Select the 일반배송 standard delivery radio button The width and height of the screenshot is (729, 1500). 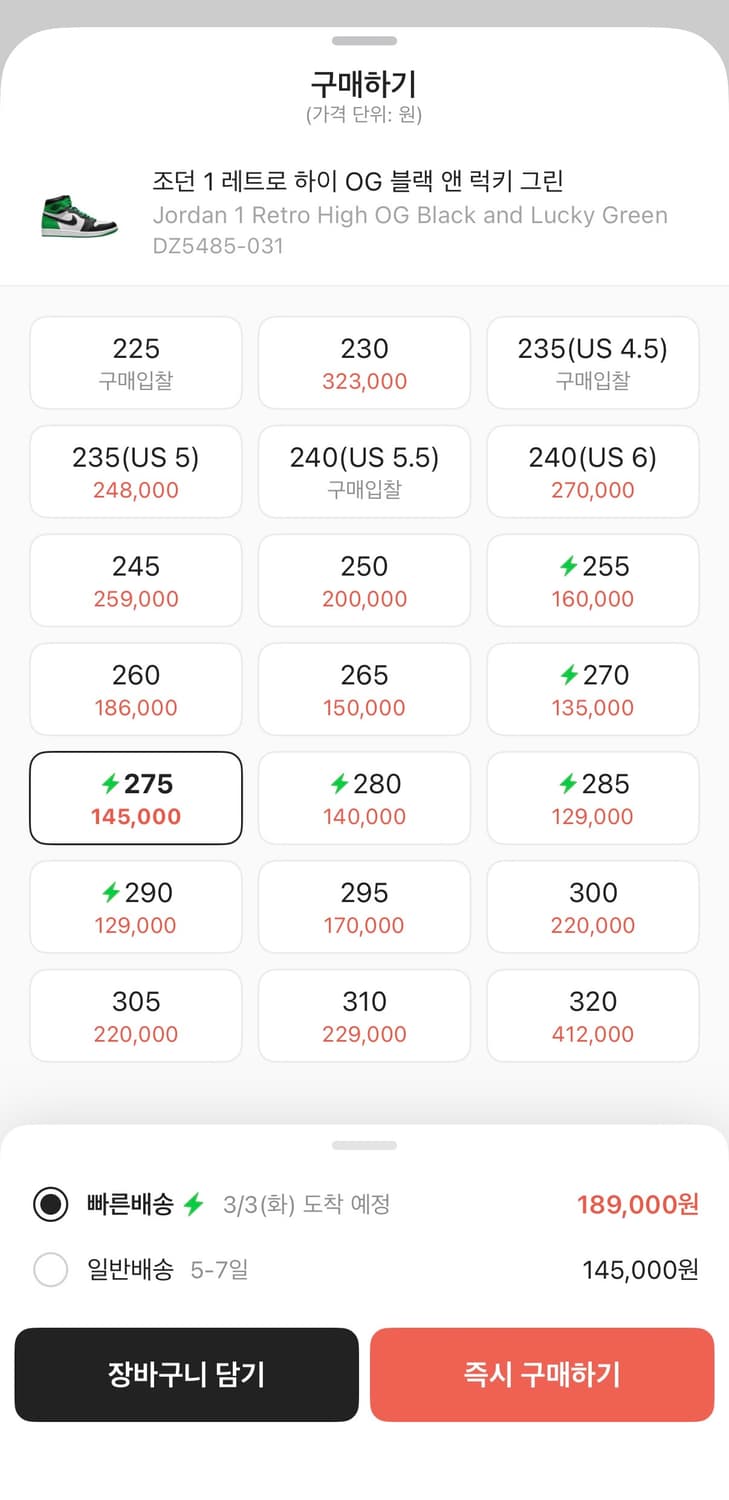click(51, 1270)
